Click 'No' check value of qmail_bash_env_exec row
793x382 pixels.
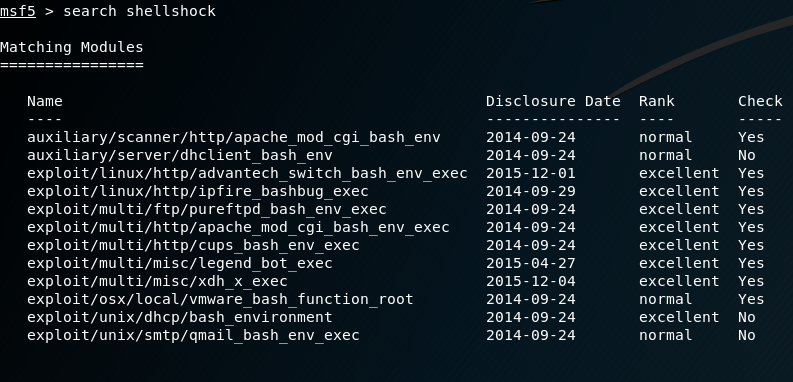coord(746,335)
